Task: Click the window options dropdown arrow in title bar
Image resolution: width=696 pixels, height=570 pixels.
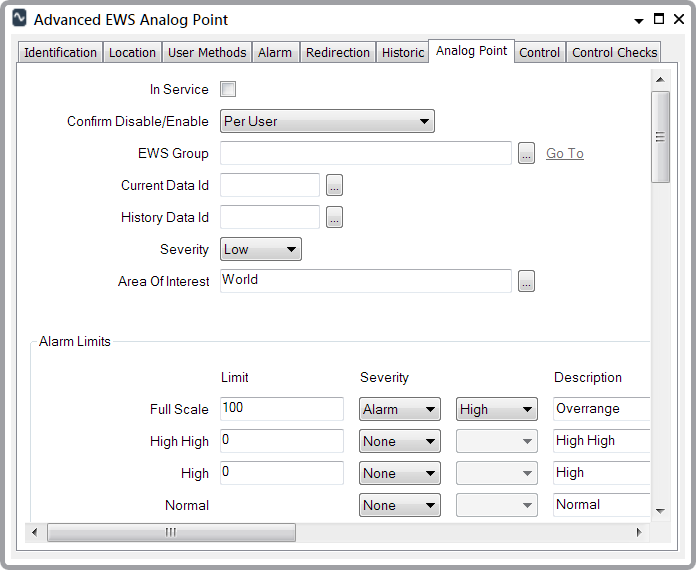Action: (639, 20)
